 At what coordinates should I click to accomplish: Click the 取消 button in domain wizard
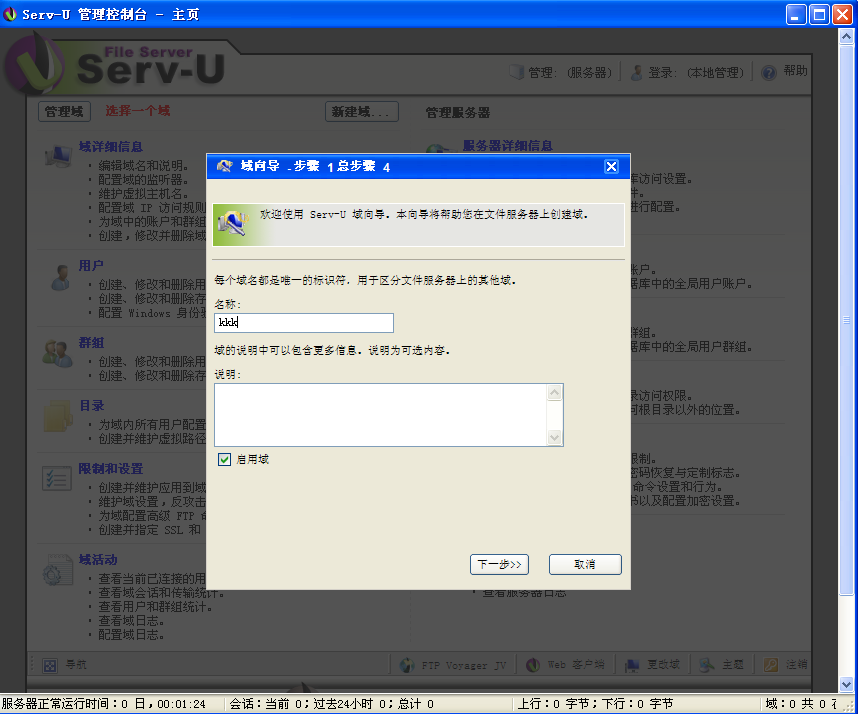[585, 564]
